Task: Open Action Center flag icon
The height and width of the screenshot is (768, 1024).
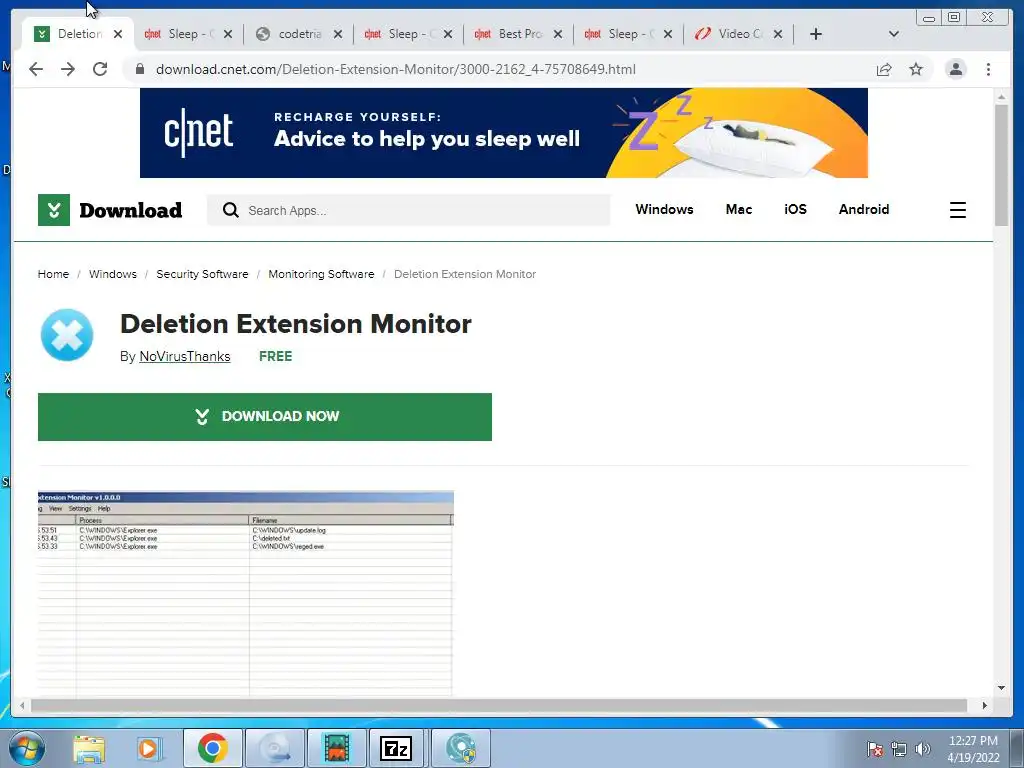Action: (874, 749)
